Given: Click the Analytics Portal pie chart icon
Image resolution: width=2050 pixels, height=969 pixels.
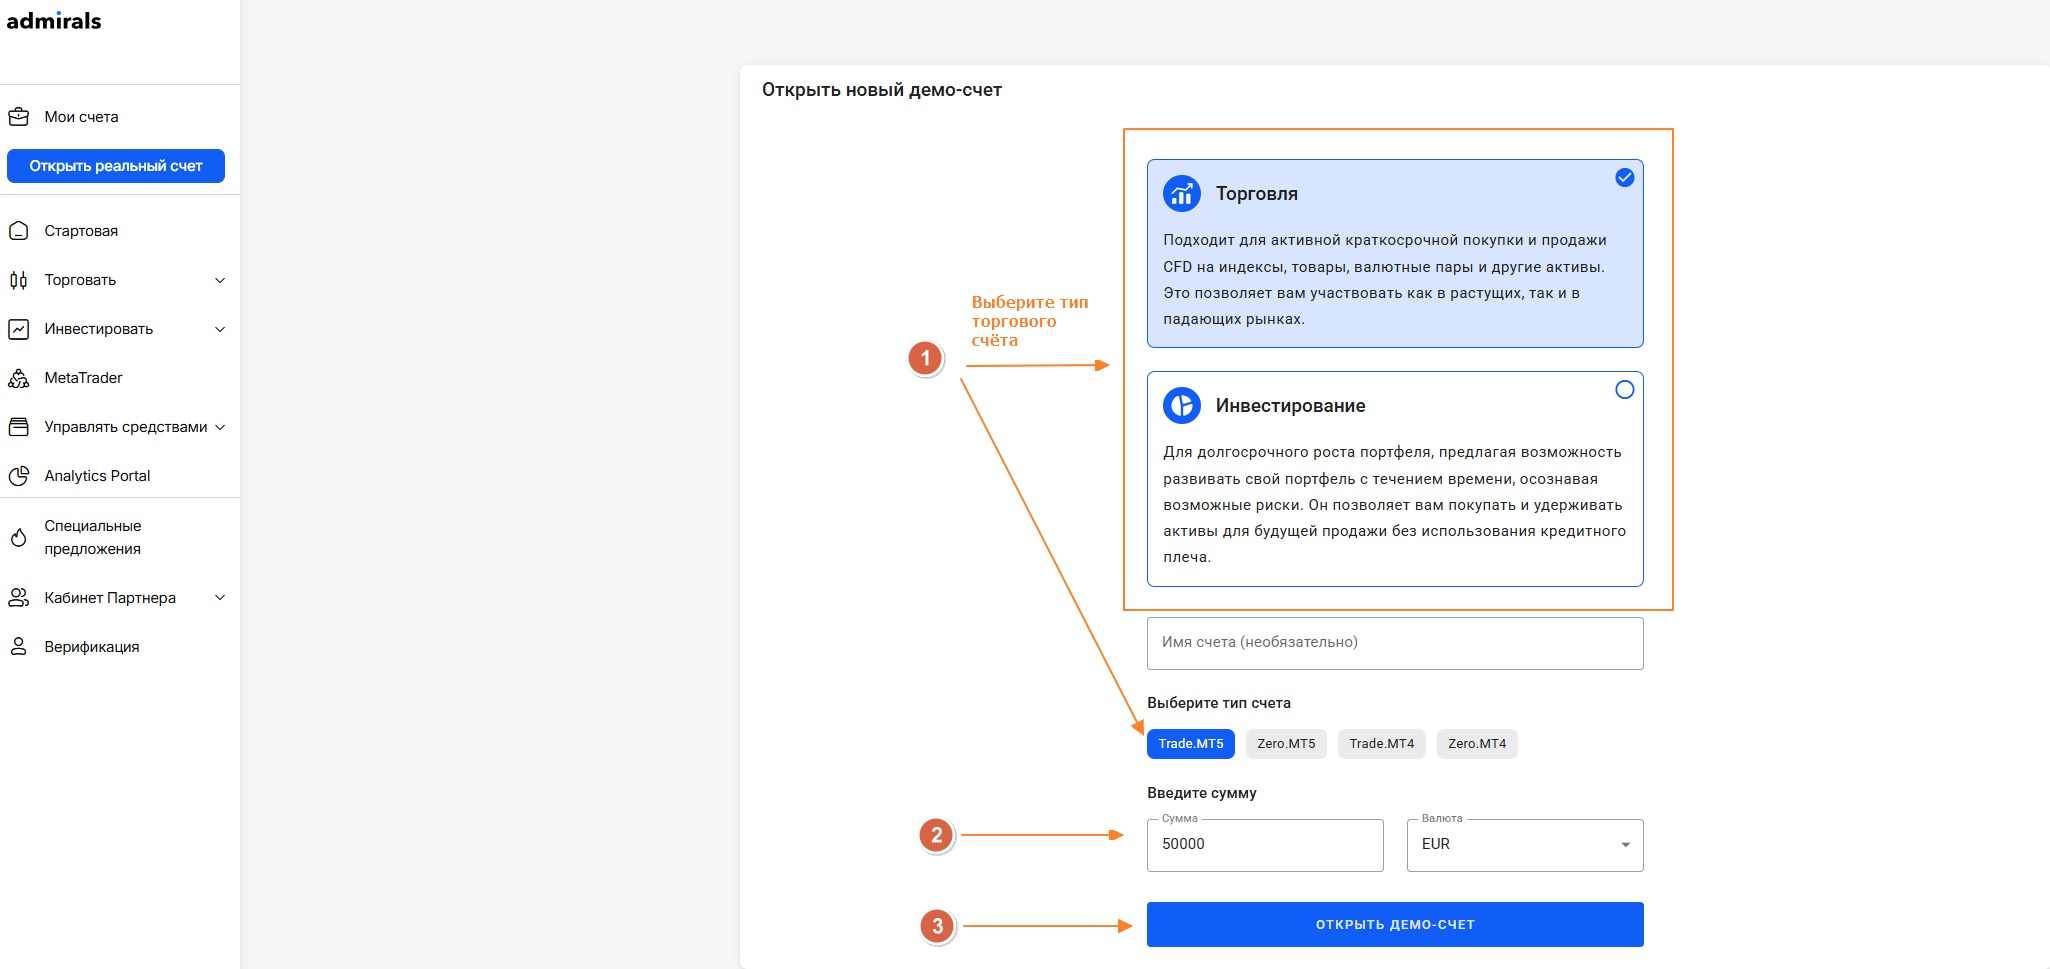Looking at the screenshot, I should tap(18, 476).
